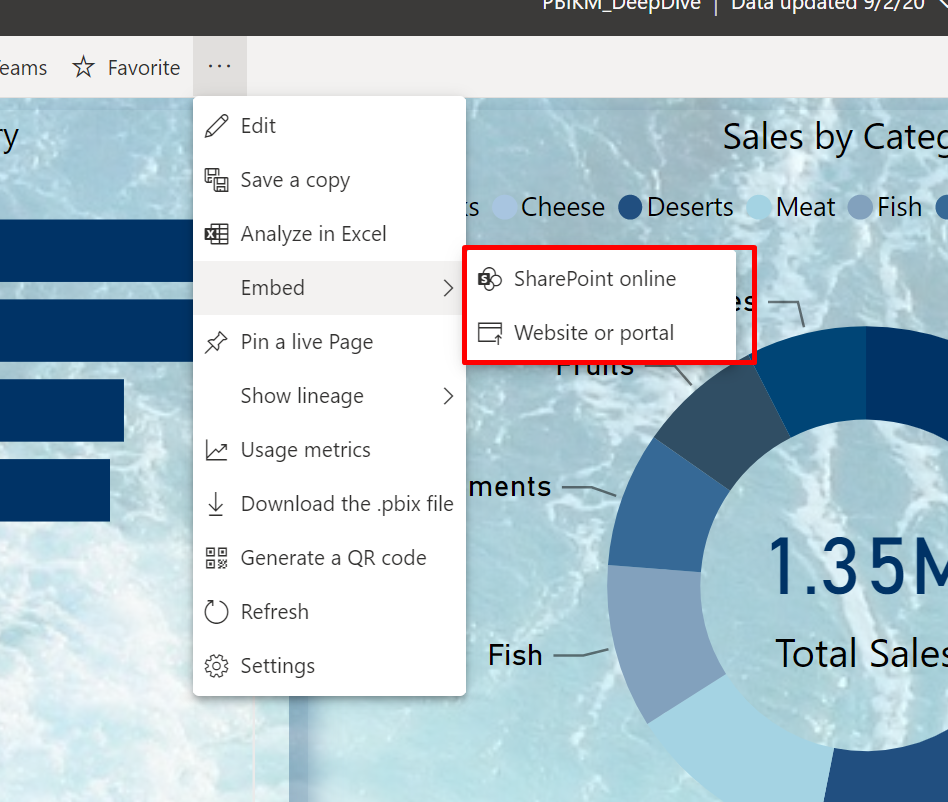The width and height of the screenshot is (948, 802).
Task: Click the Refresh circular icon
Action: pyautogui.click(x=216, y=612)
